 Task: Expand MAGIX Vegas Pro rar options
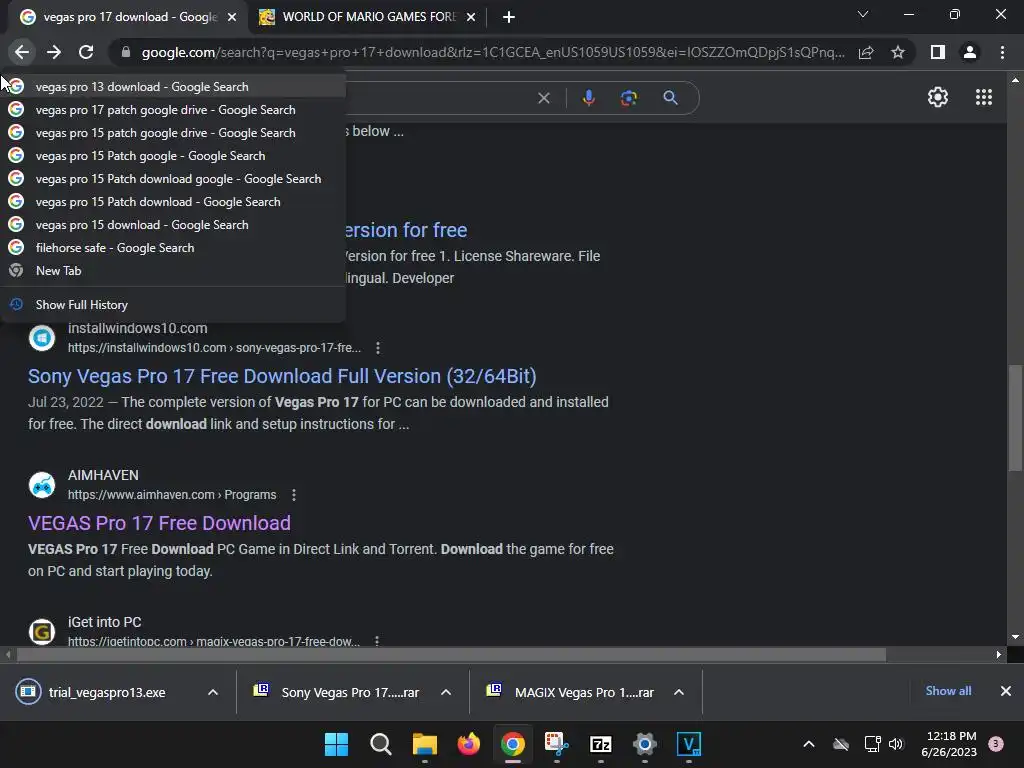pos(679,692)
